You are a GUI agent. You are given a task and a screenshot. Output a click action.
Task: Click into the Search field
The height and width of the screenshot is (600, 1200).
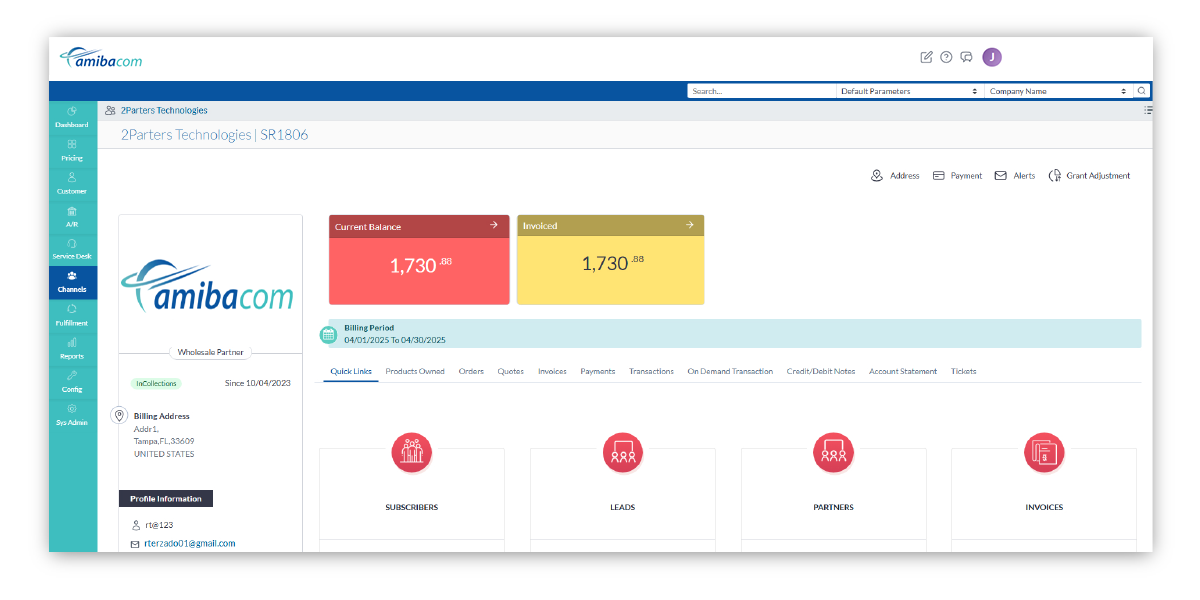(761, 91)
